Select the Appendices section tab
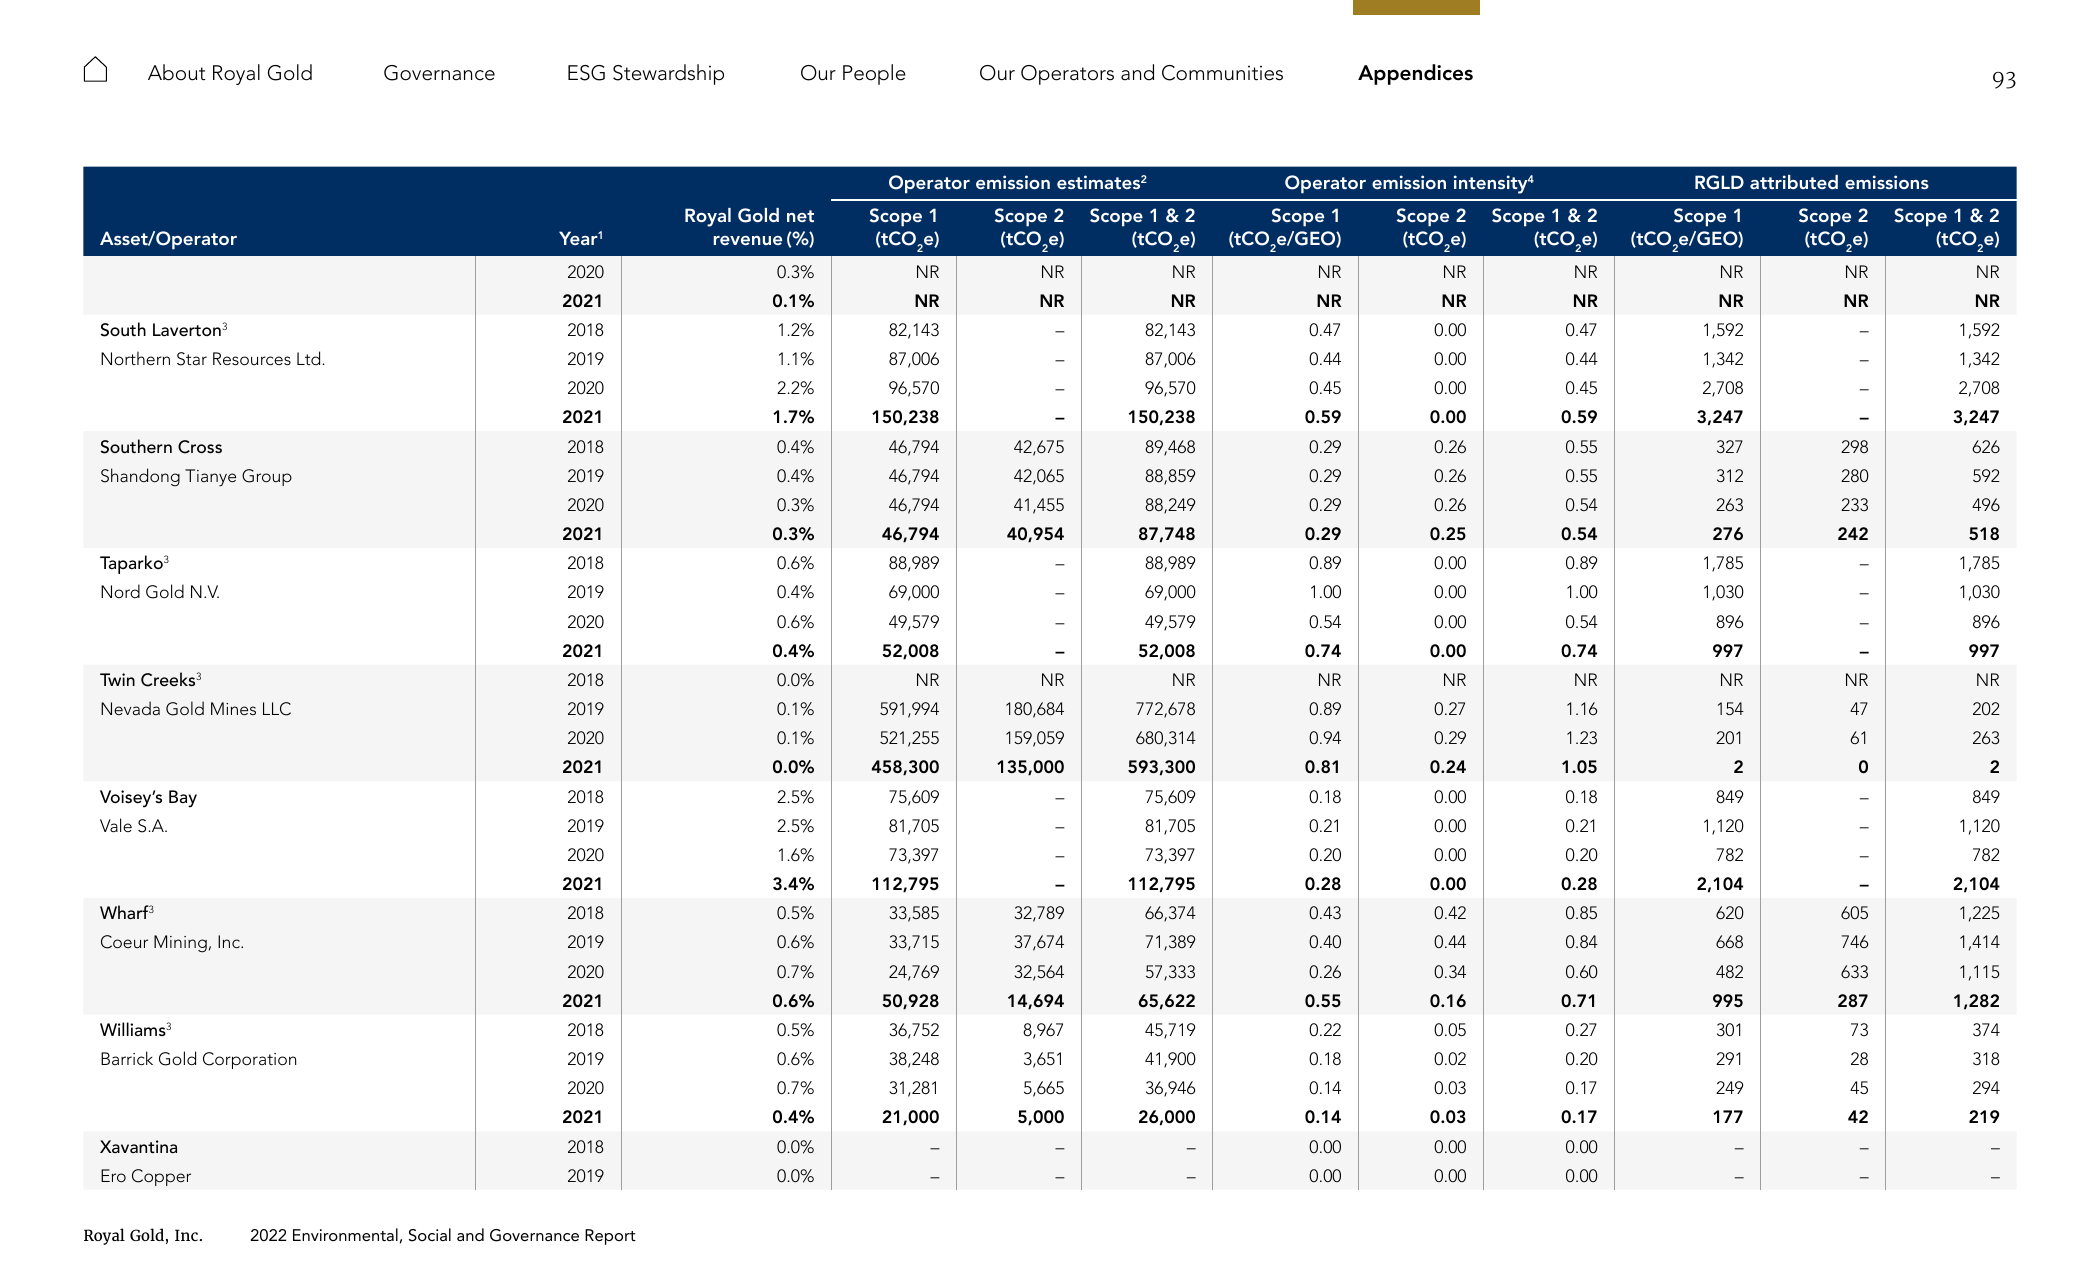 click(1415, 73)
